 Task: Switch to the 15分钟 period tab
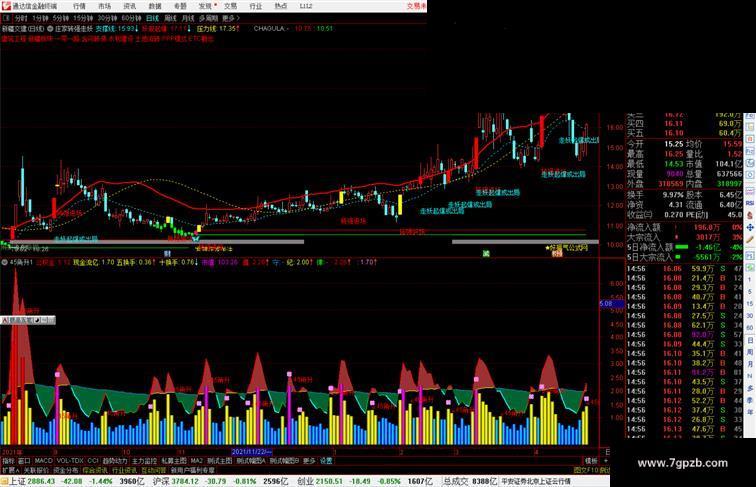[83, 18]
